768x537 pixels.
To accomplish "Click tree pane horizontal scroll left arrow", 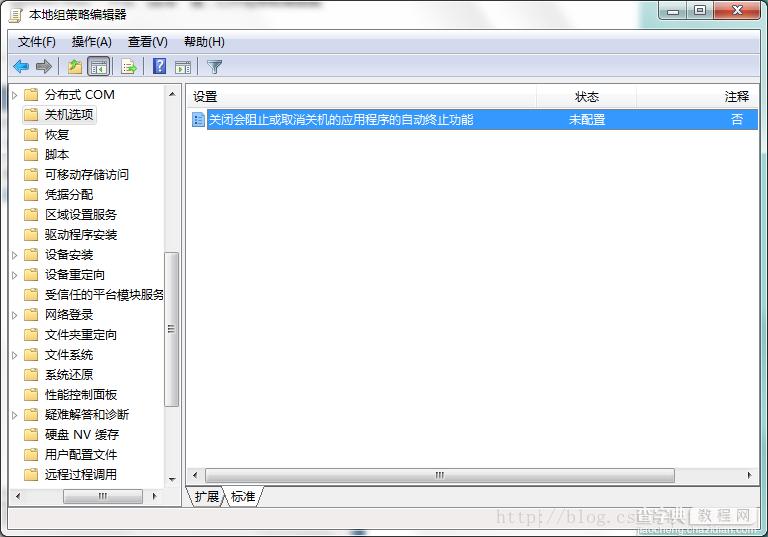I will pos(18,496).
